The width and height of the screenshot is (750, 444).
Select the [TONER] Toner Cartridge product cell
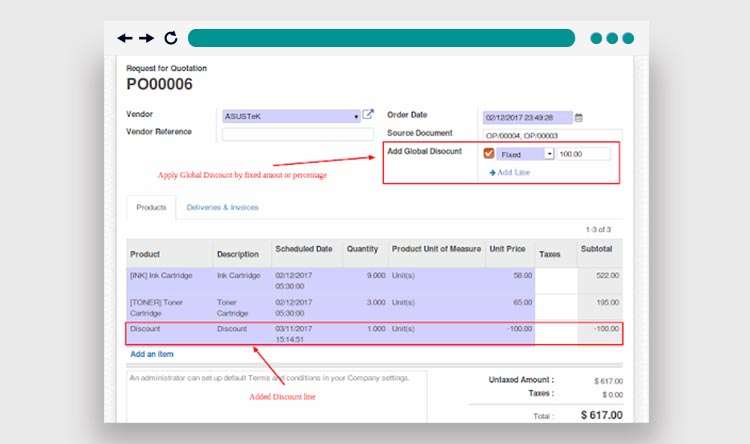[170, 308]
